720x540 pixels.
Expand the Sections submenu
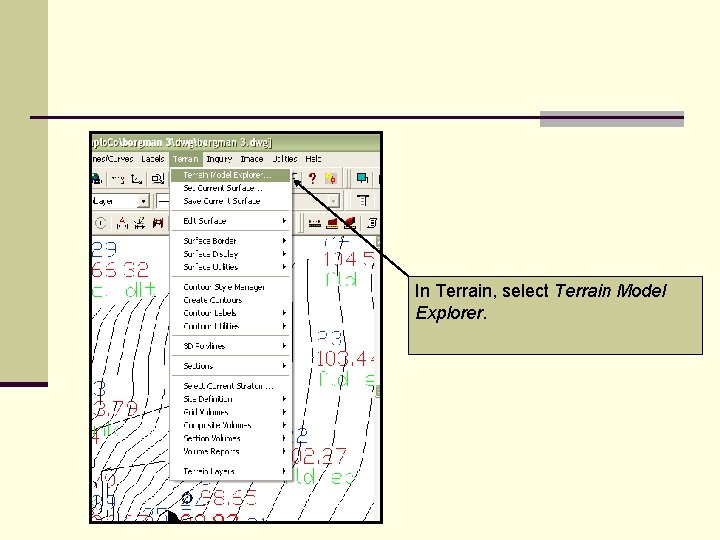[231, 366]
